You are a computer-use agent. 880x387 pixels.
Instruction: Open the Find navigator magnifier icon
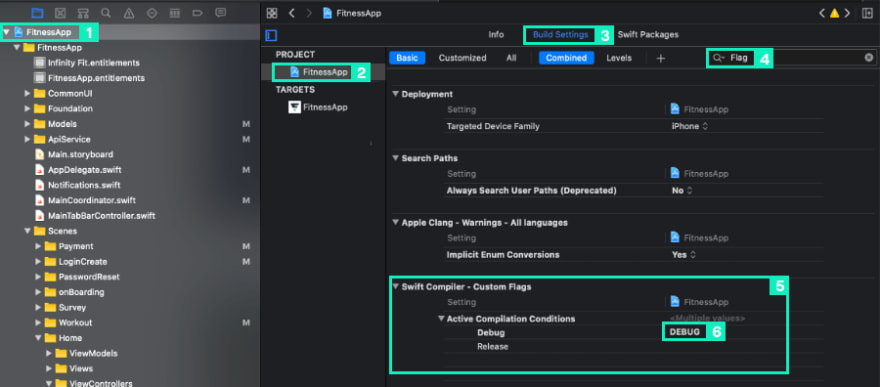click(106, 13)
